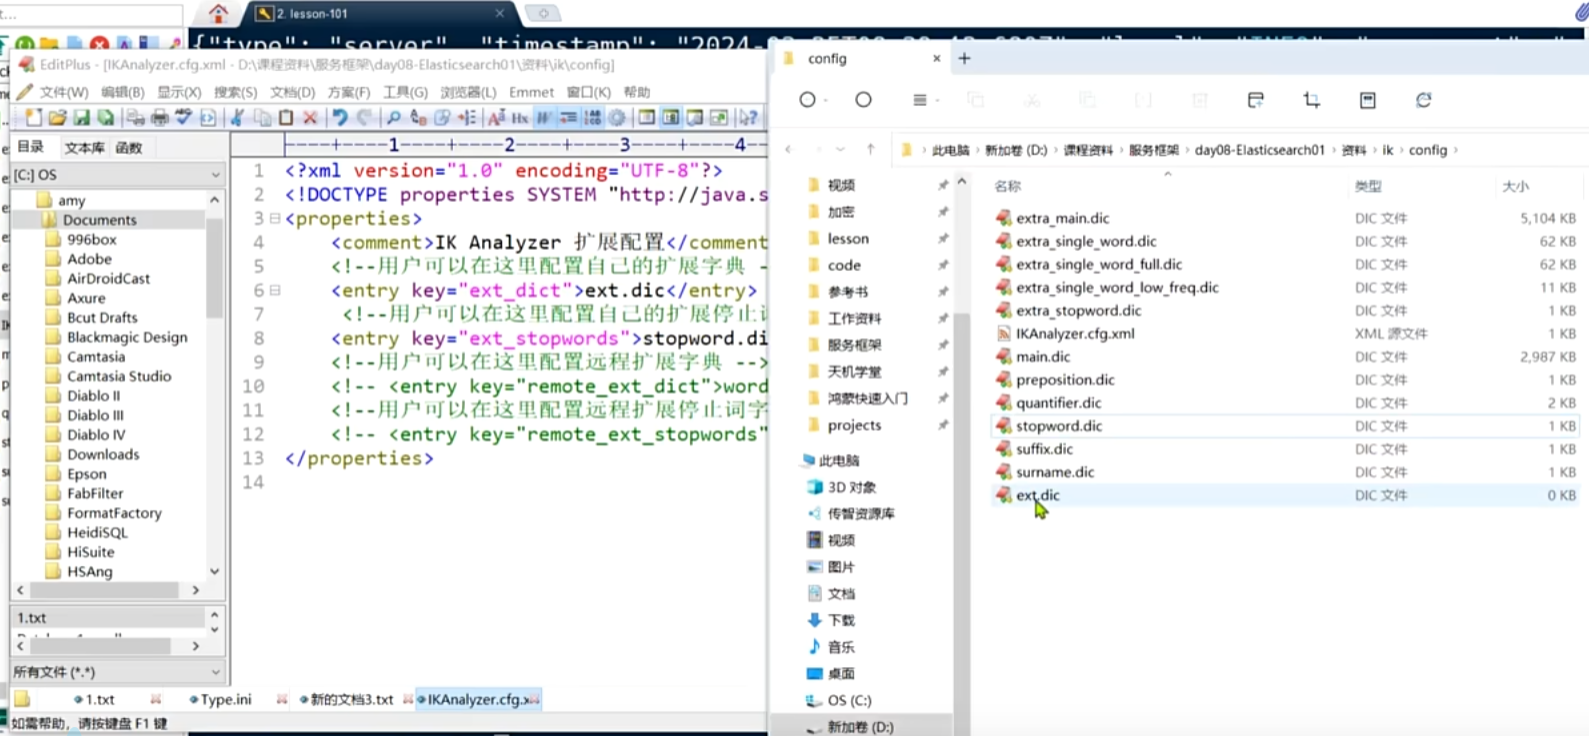Click the Save All icon in EditPlus
This screenshot has height=736, width=1589.
point(104,117)
